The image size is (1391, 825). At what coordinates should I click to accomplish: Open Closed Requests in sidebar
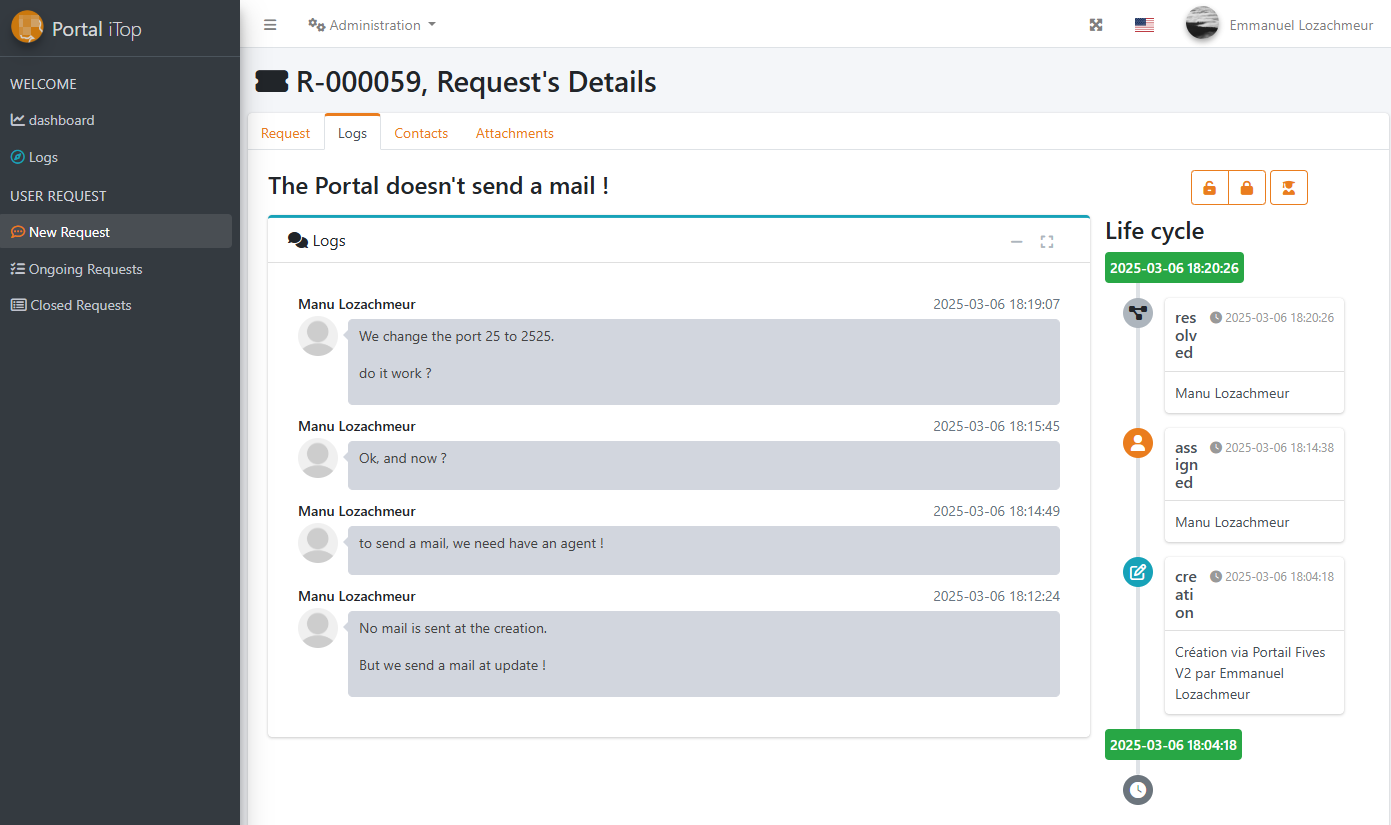pyautogui.click(x=80, y=305)
